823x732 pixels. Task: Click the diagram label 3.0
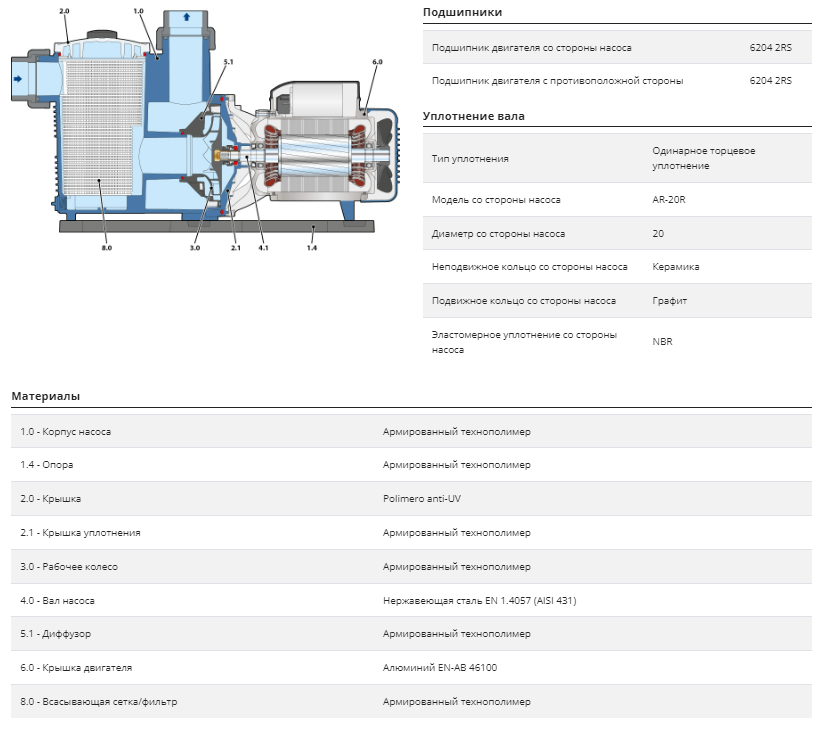pos(195,248)
